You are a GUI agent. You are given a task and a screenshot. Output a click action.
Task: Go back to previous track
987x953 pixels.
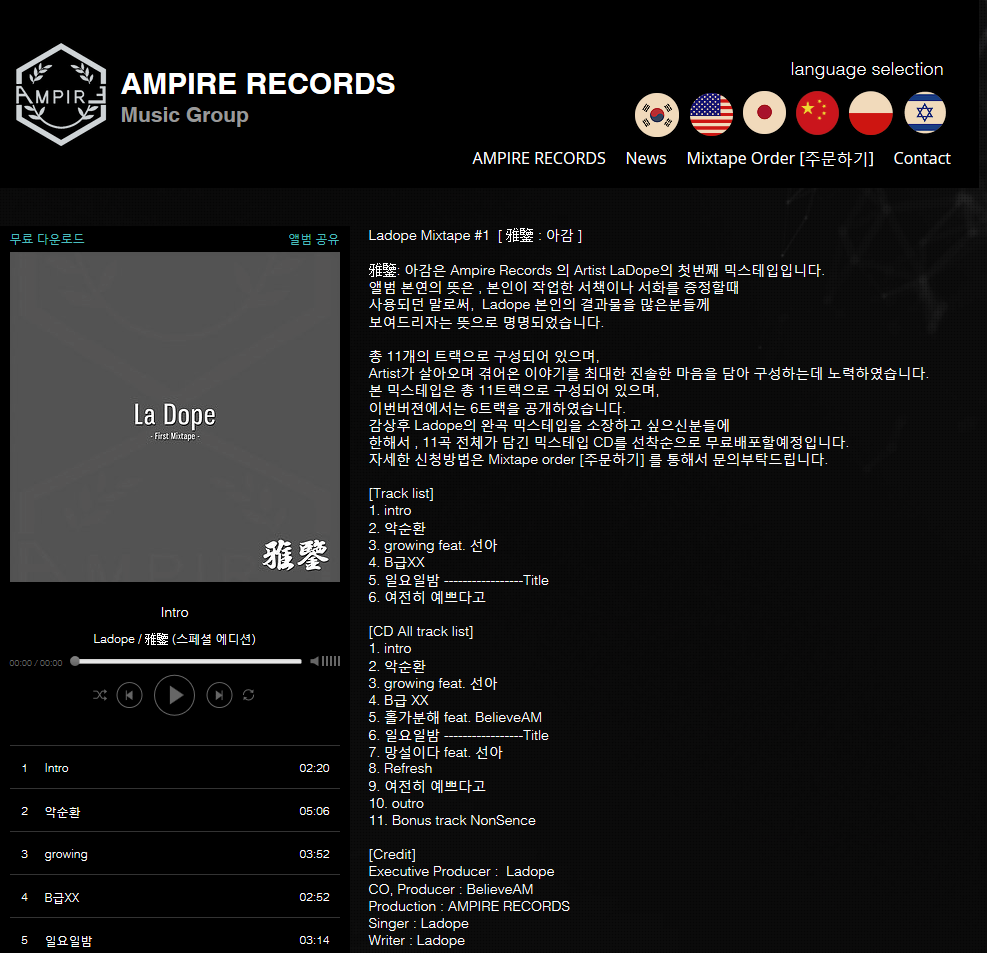tap(129, 695)
